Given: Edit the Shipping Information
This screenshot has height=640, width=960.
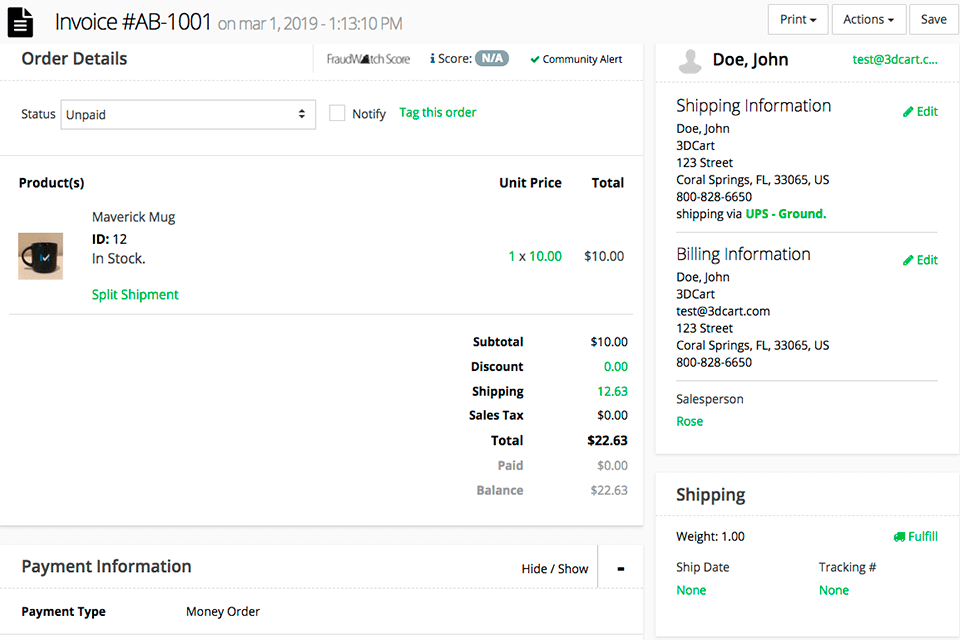Looking at the screenshot, I should 920,112.
